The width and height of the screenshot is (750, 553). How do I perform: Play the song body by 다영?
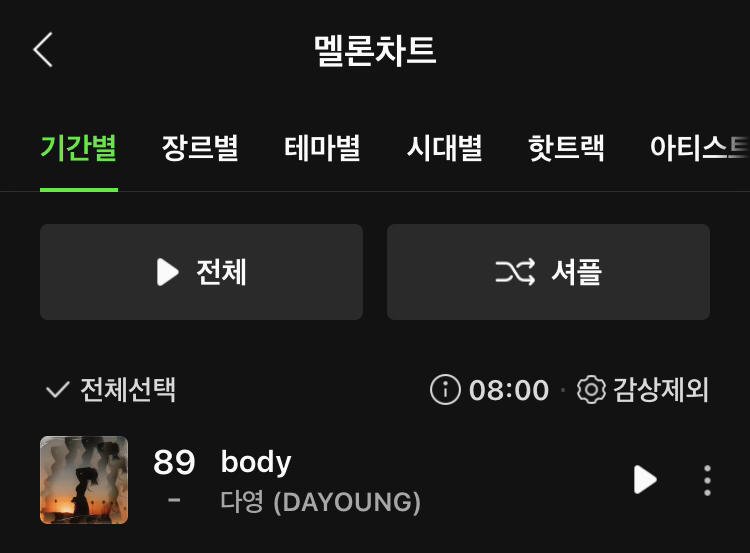tap(645, 479)
